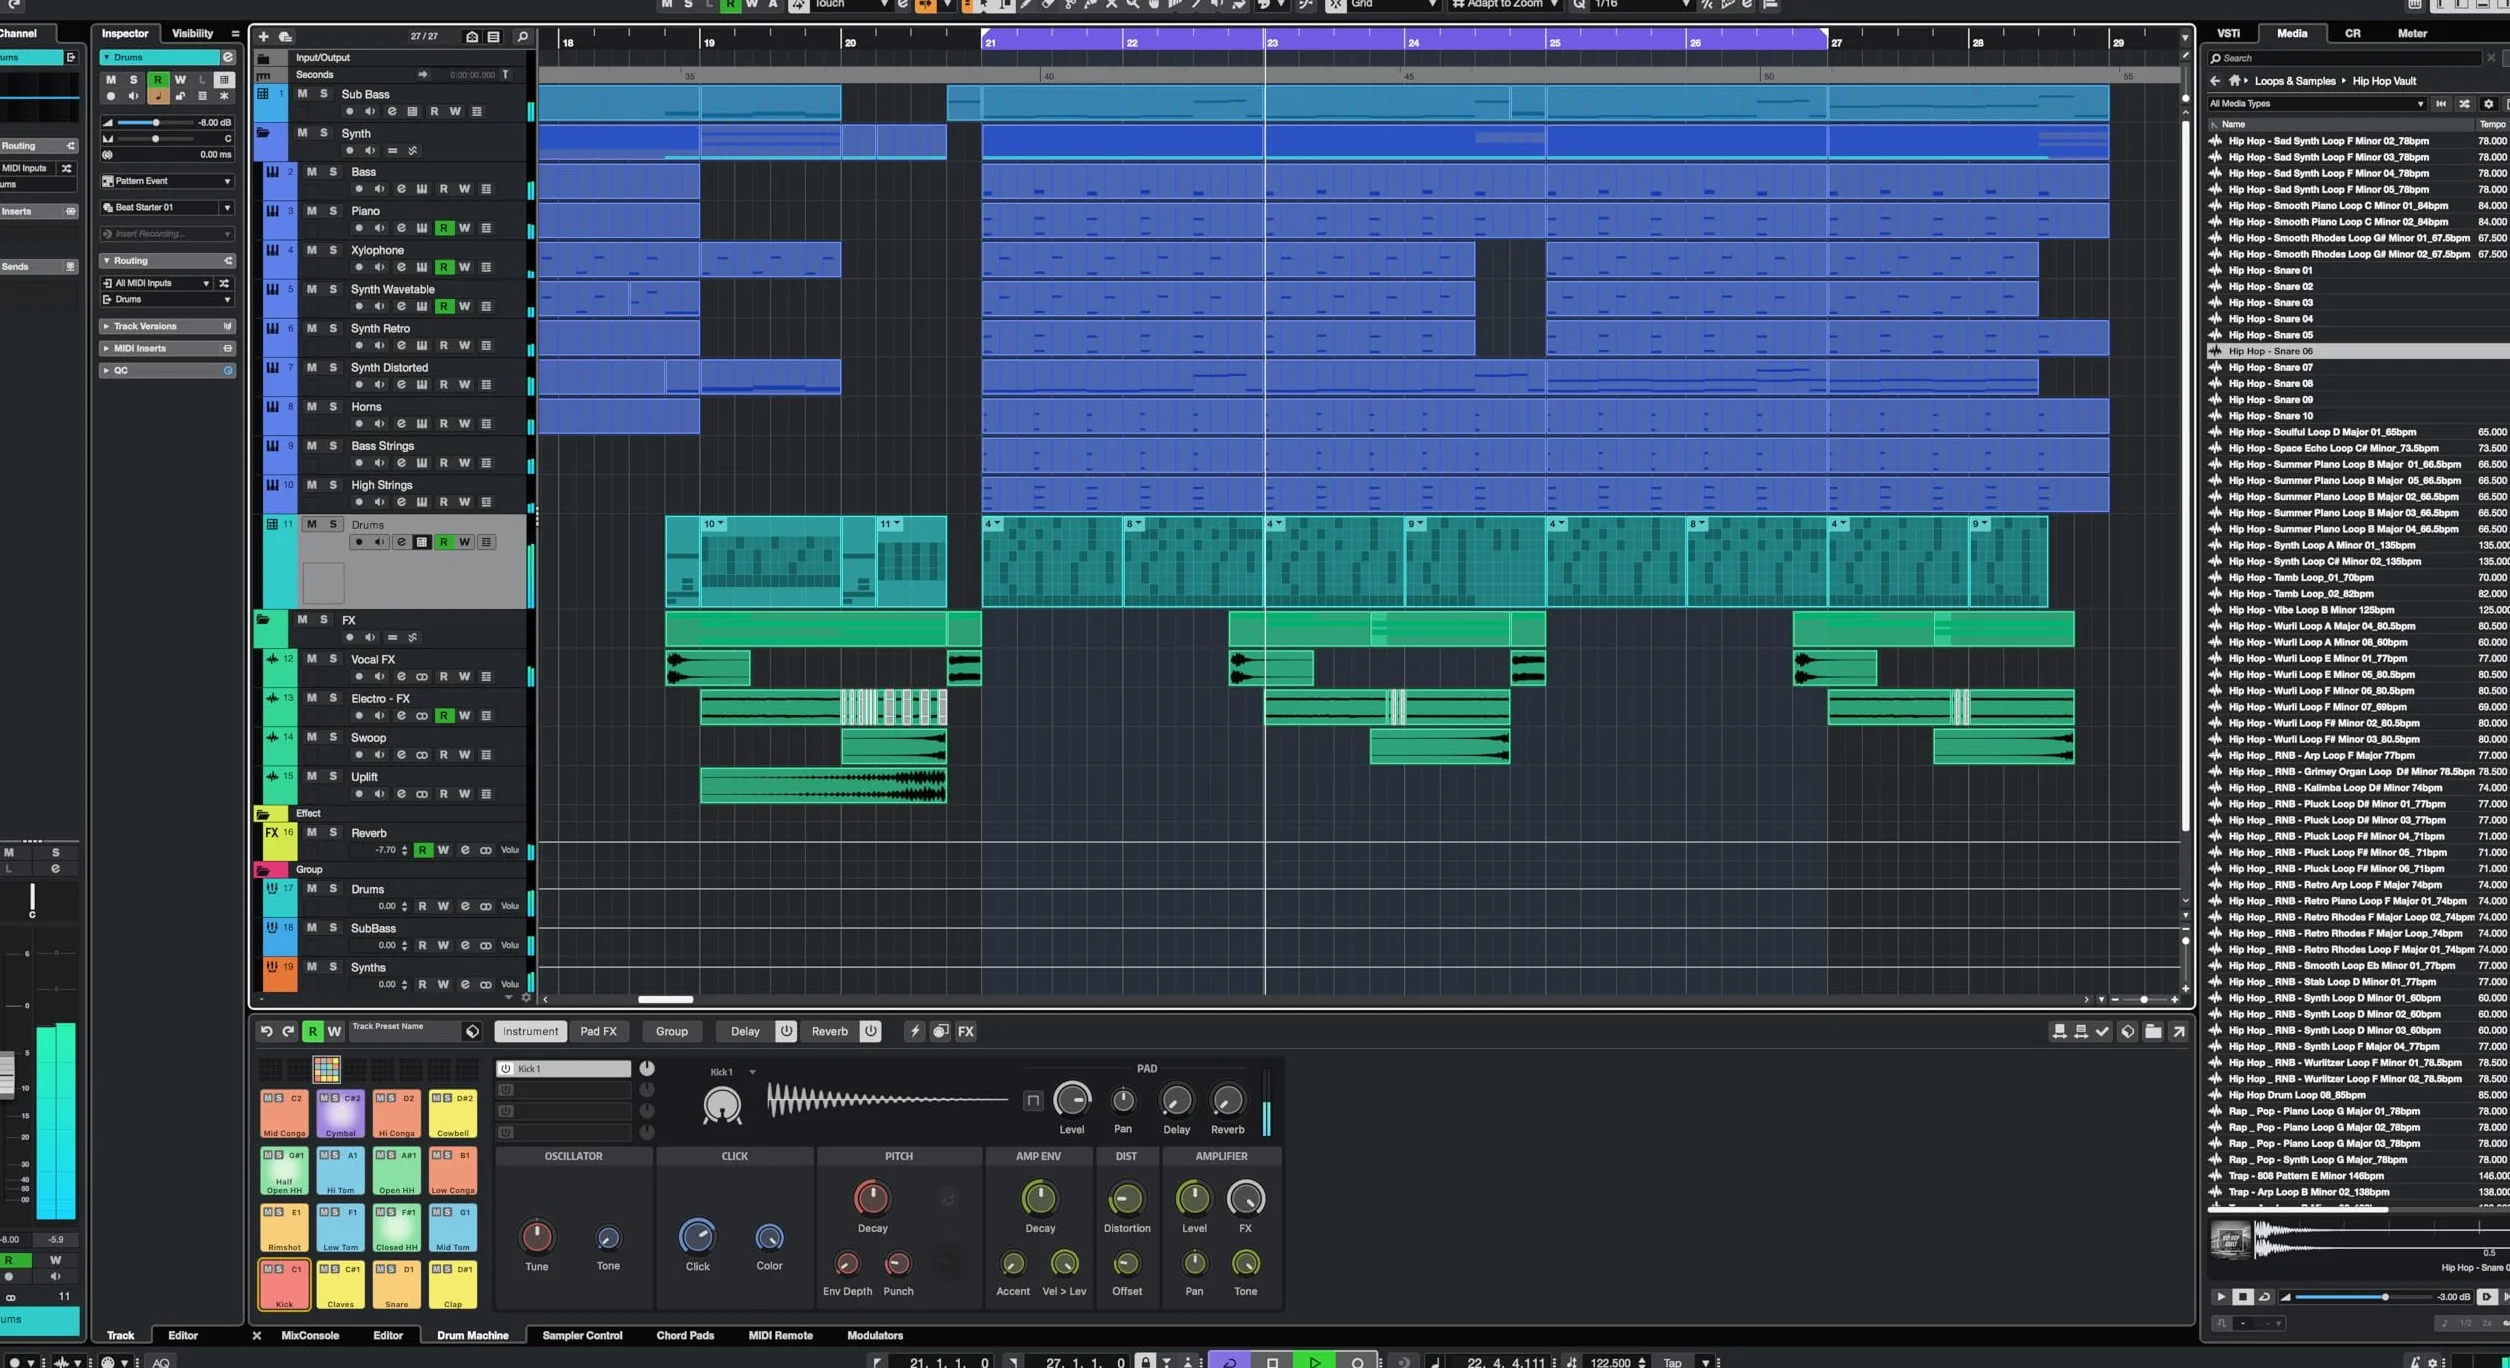Click the transport Record button

[1356, 1361]
